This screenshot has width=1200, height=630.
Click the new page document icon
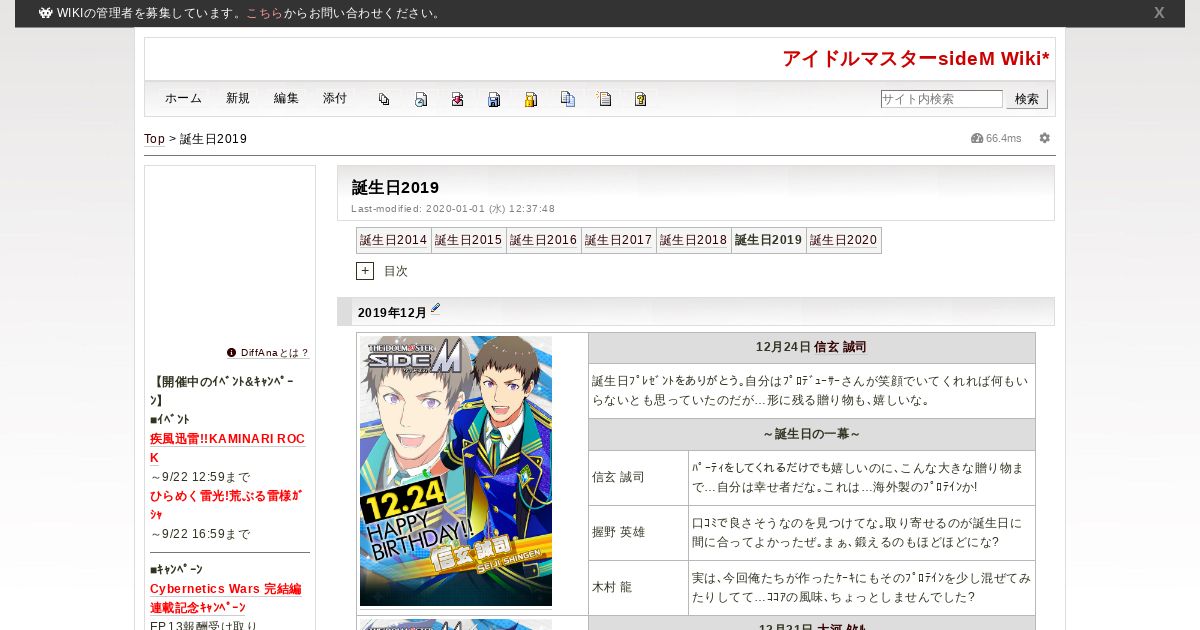click(x=604, y=99)
